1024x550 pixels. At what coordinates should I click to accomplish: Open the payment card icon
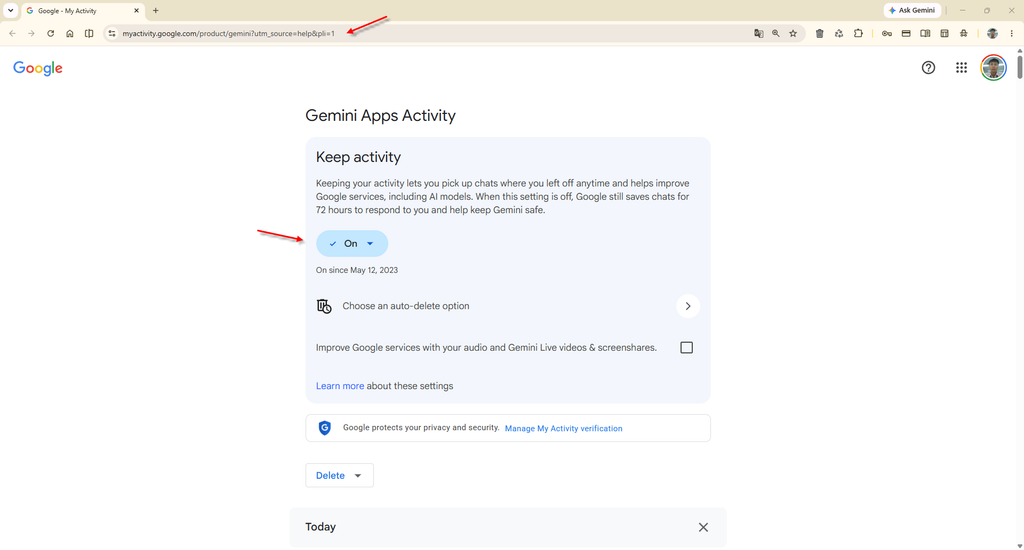point(906,33)
